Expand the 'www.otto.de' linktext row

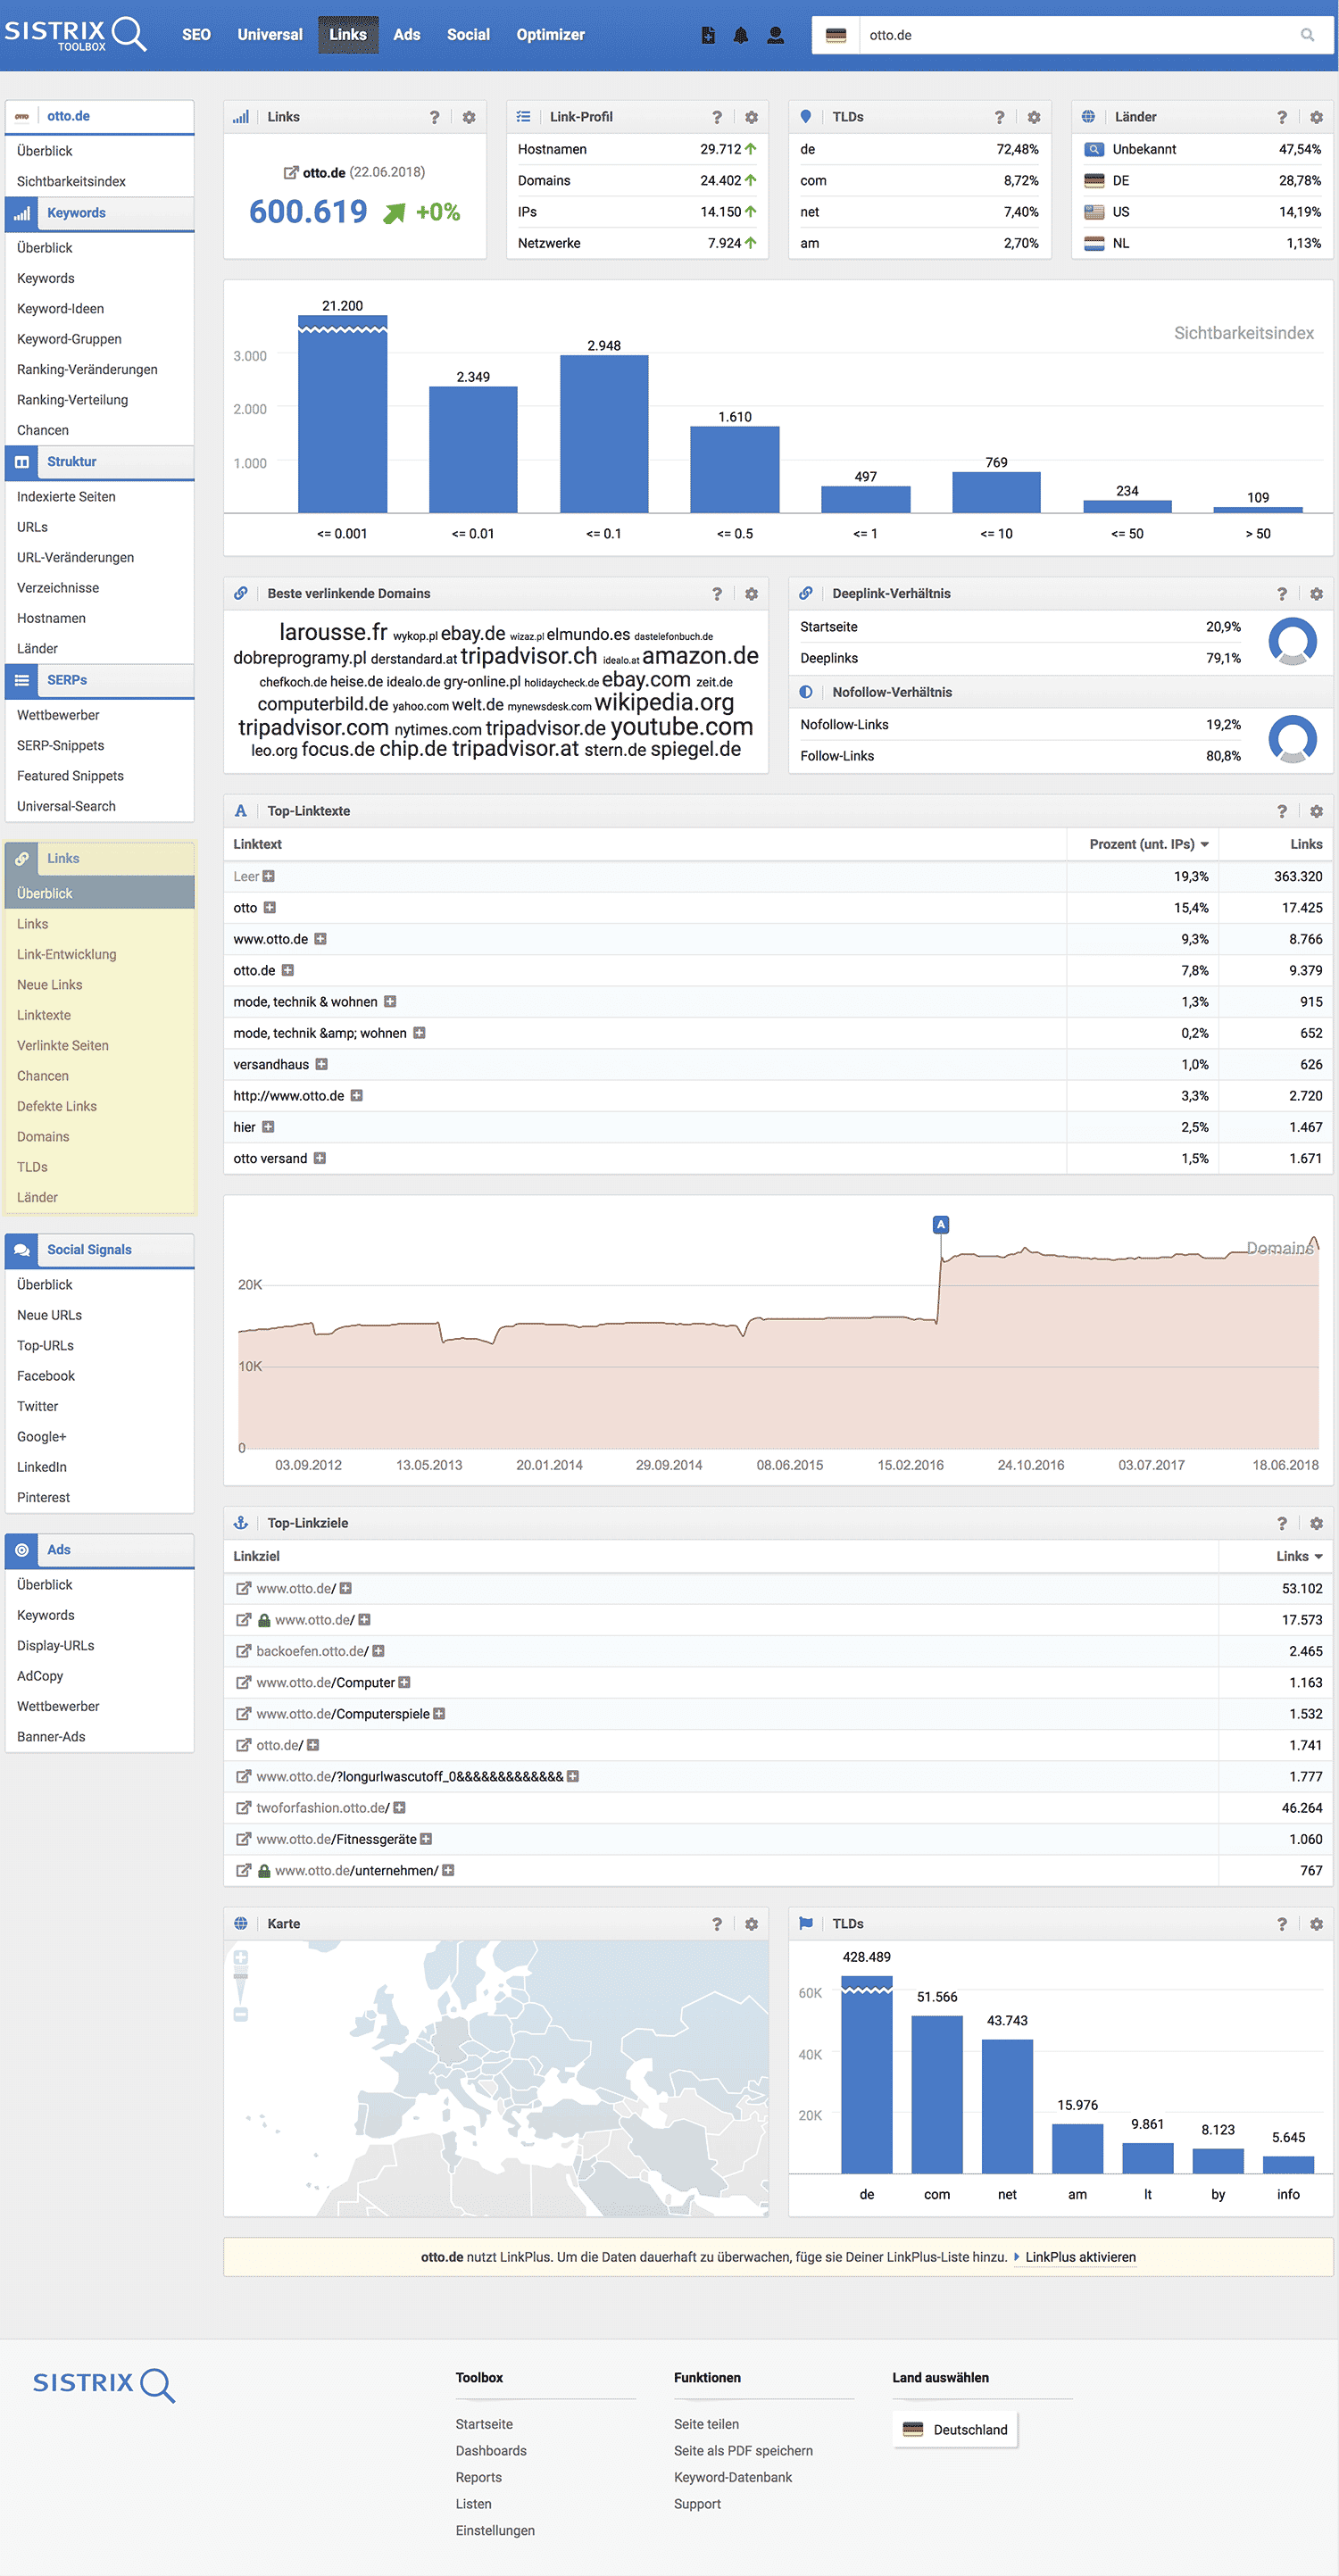click(321, 939)
